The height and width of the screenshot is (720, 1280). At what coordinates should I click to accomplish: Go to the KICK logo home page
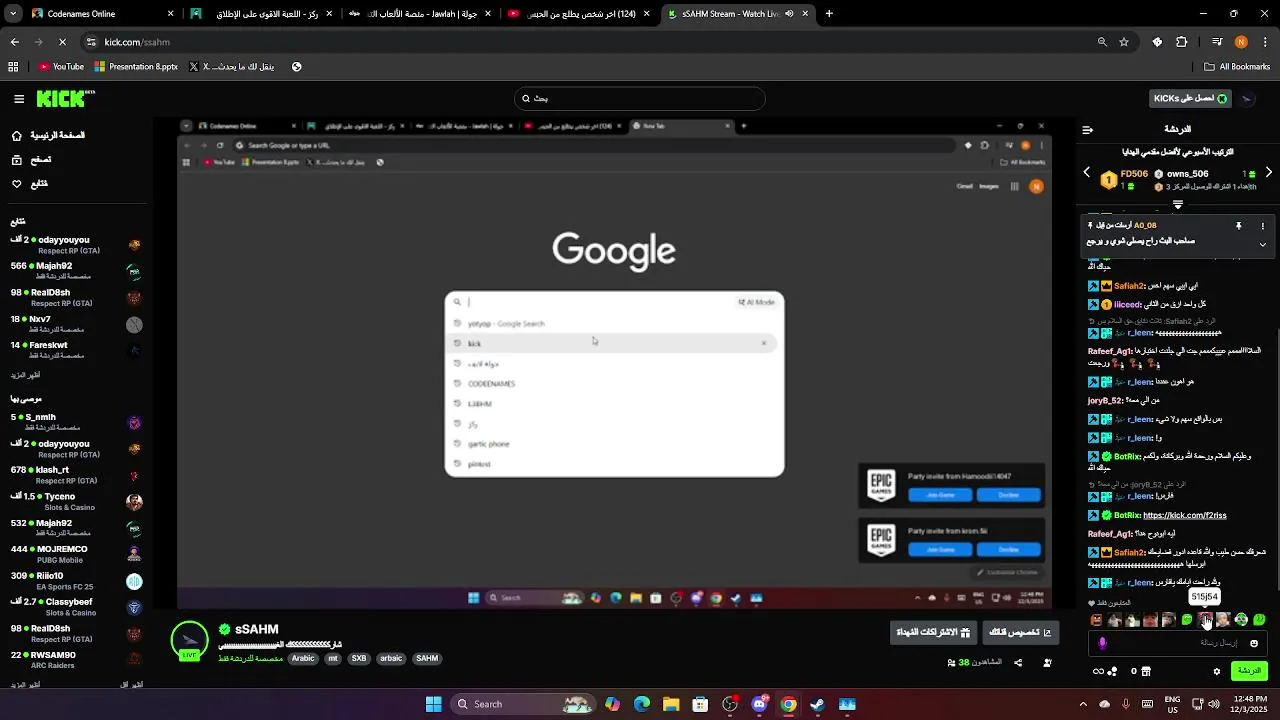(x=65, y=98)
